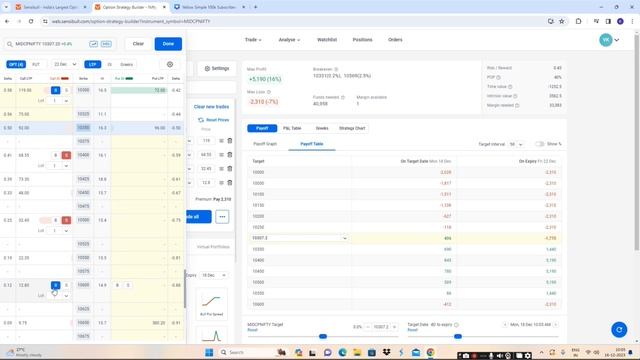Toggle call Sell for 119.00 row
Screen dimensions: 640x360
tap(66, 90)
